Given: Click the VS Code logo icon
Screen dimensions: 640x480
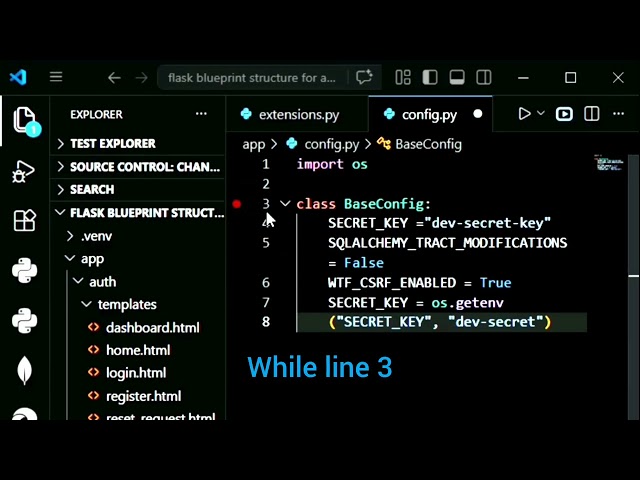Looking at the screenshot, I should [18, 77].
